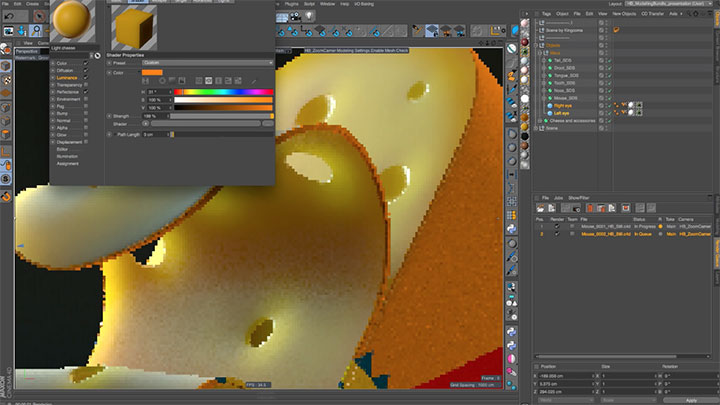The image size is (720, 405).
Task: Open the Layout dropdown at top right
Action: [667, 4]
